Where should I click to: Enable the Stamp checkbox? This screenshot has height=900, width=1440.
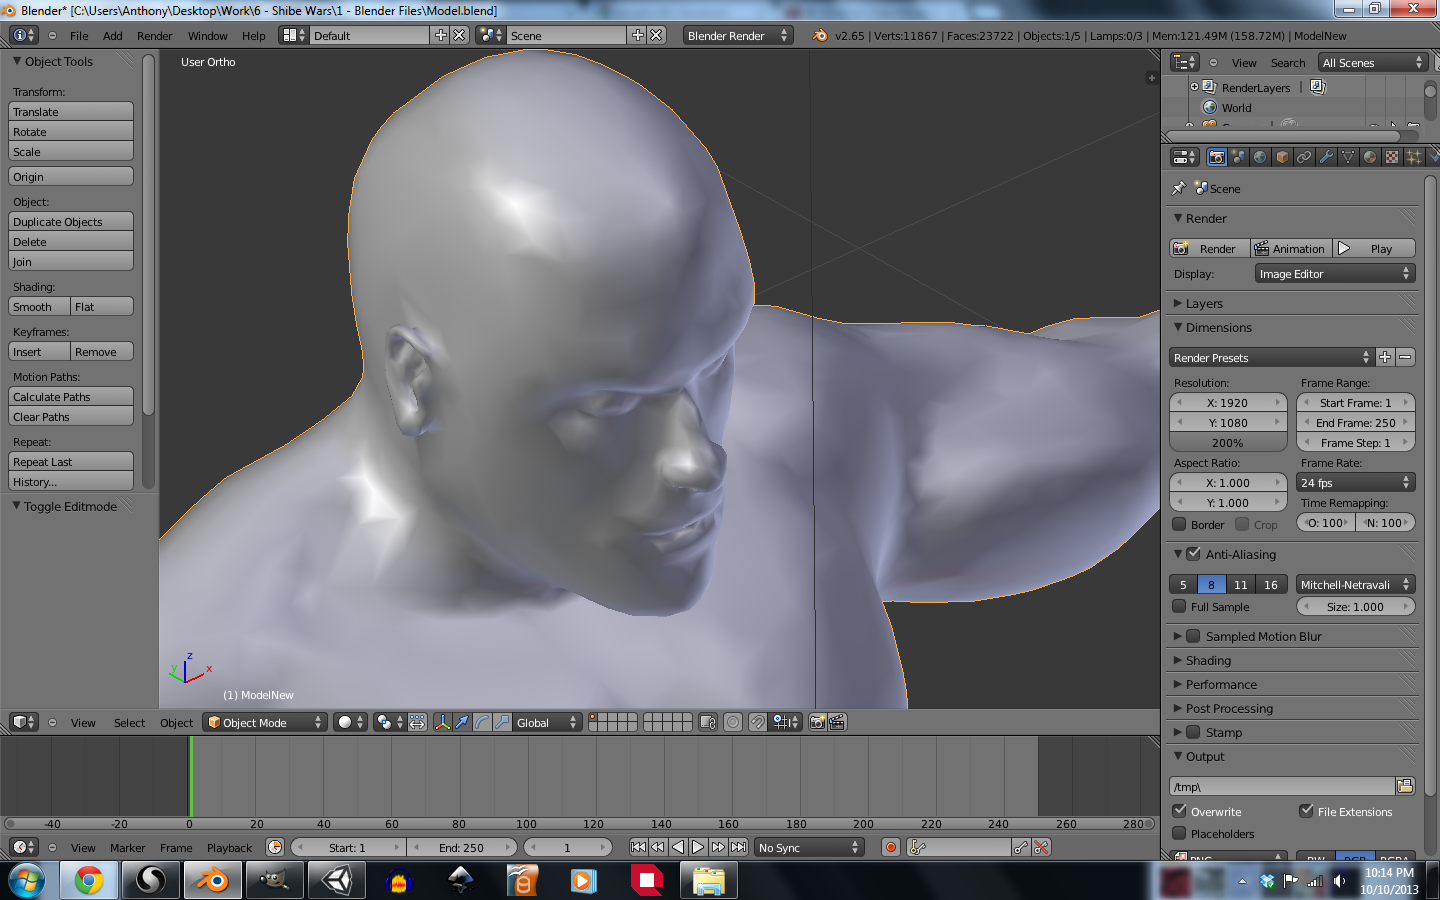pyautogui.click(x=1193, y=731)
